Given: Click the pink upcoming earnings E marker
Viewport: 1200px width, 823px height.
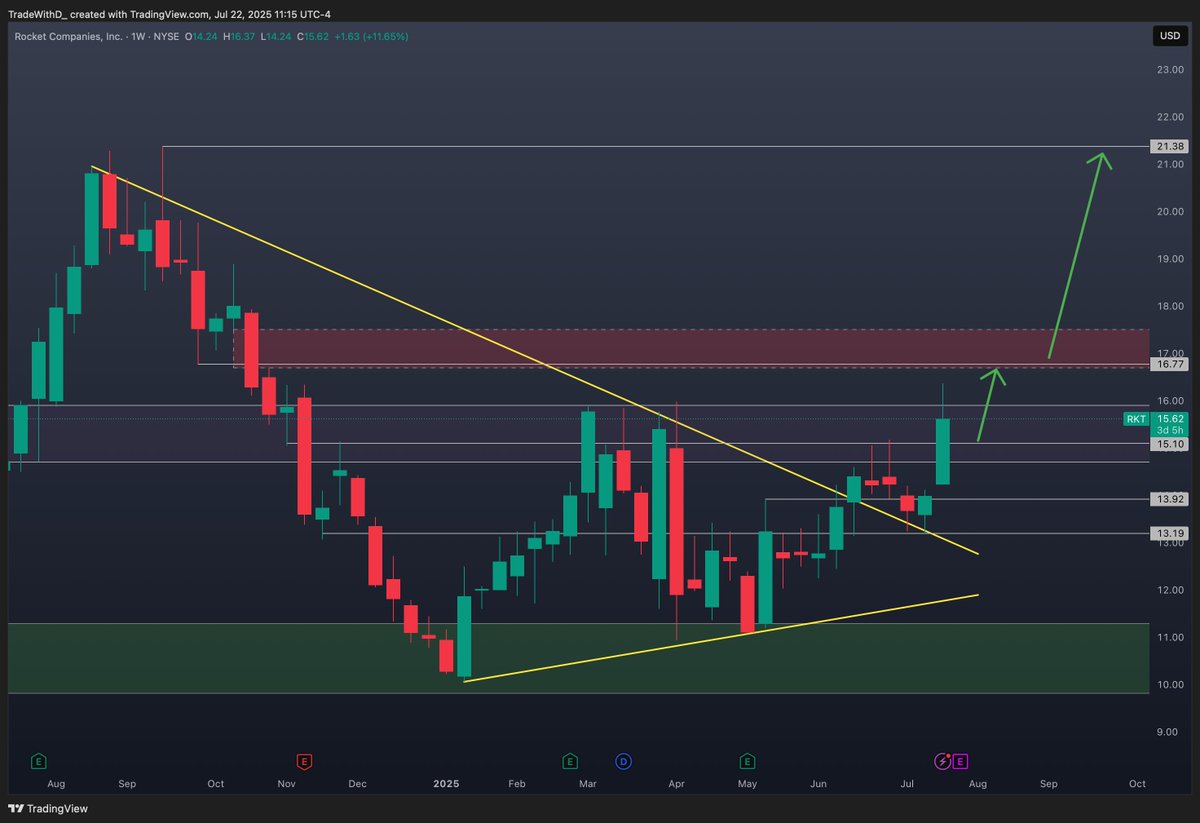Looking at the screenshot, I should pyautogui.click(x=960, y=762).
